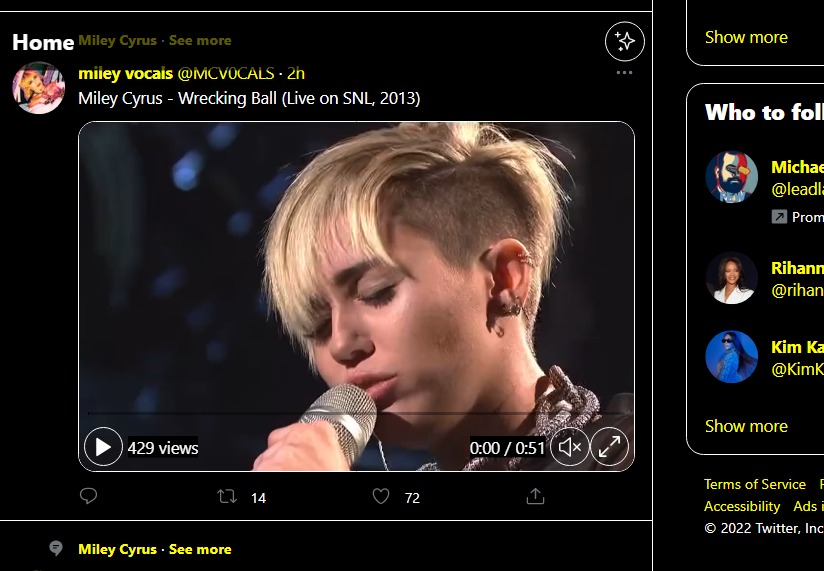Reply to the miley vocals tweet
This screenshot has height=571, width=824.
point(88,496)
